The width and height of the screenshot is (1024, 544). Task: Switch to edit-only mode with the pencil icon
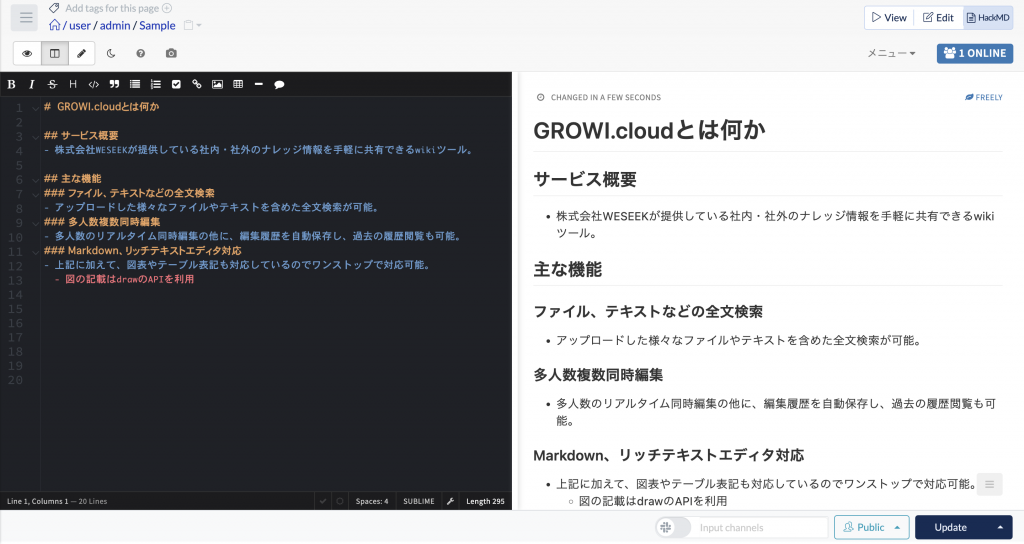(82, 54)
